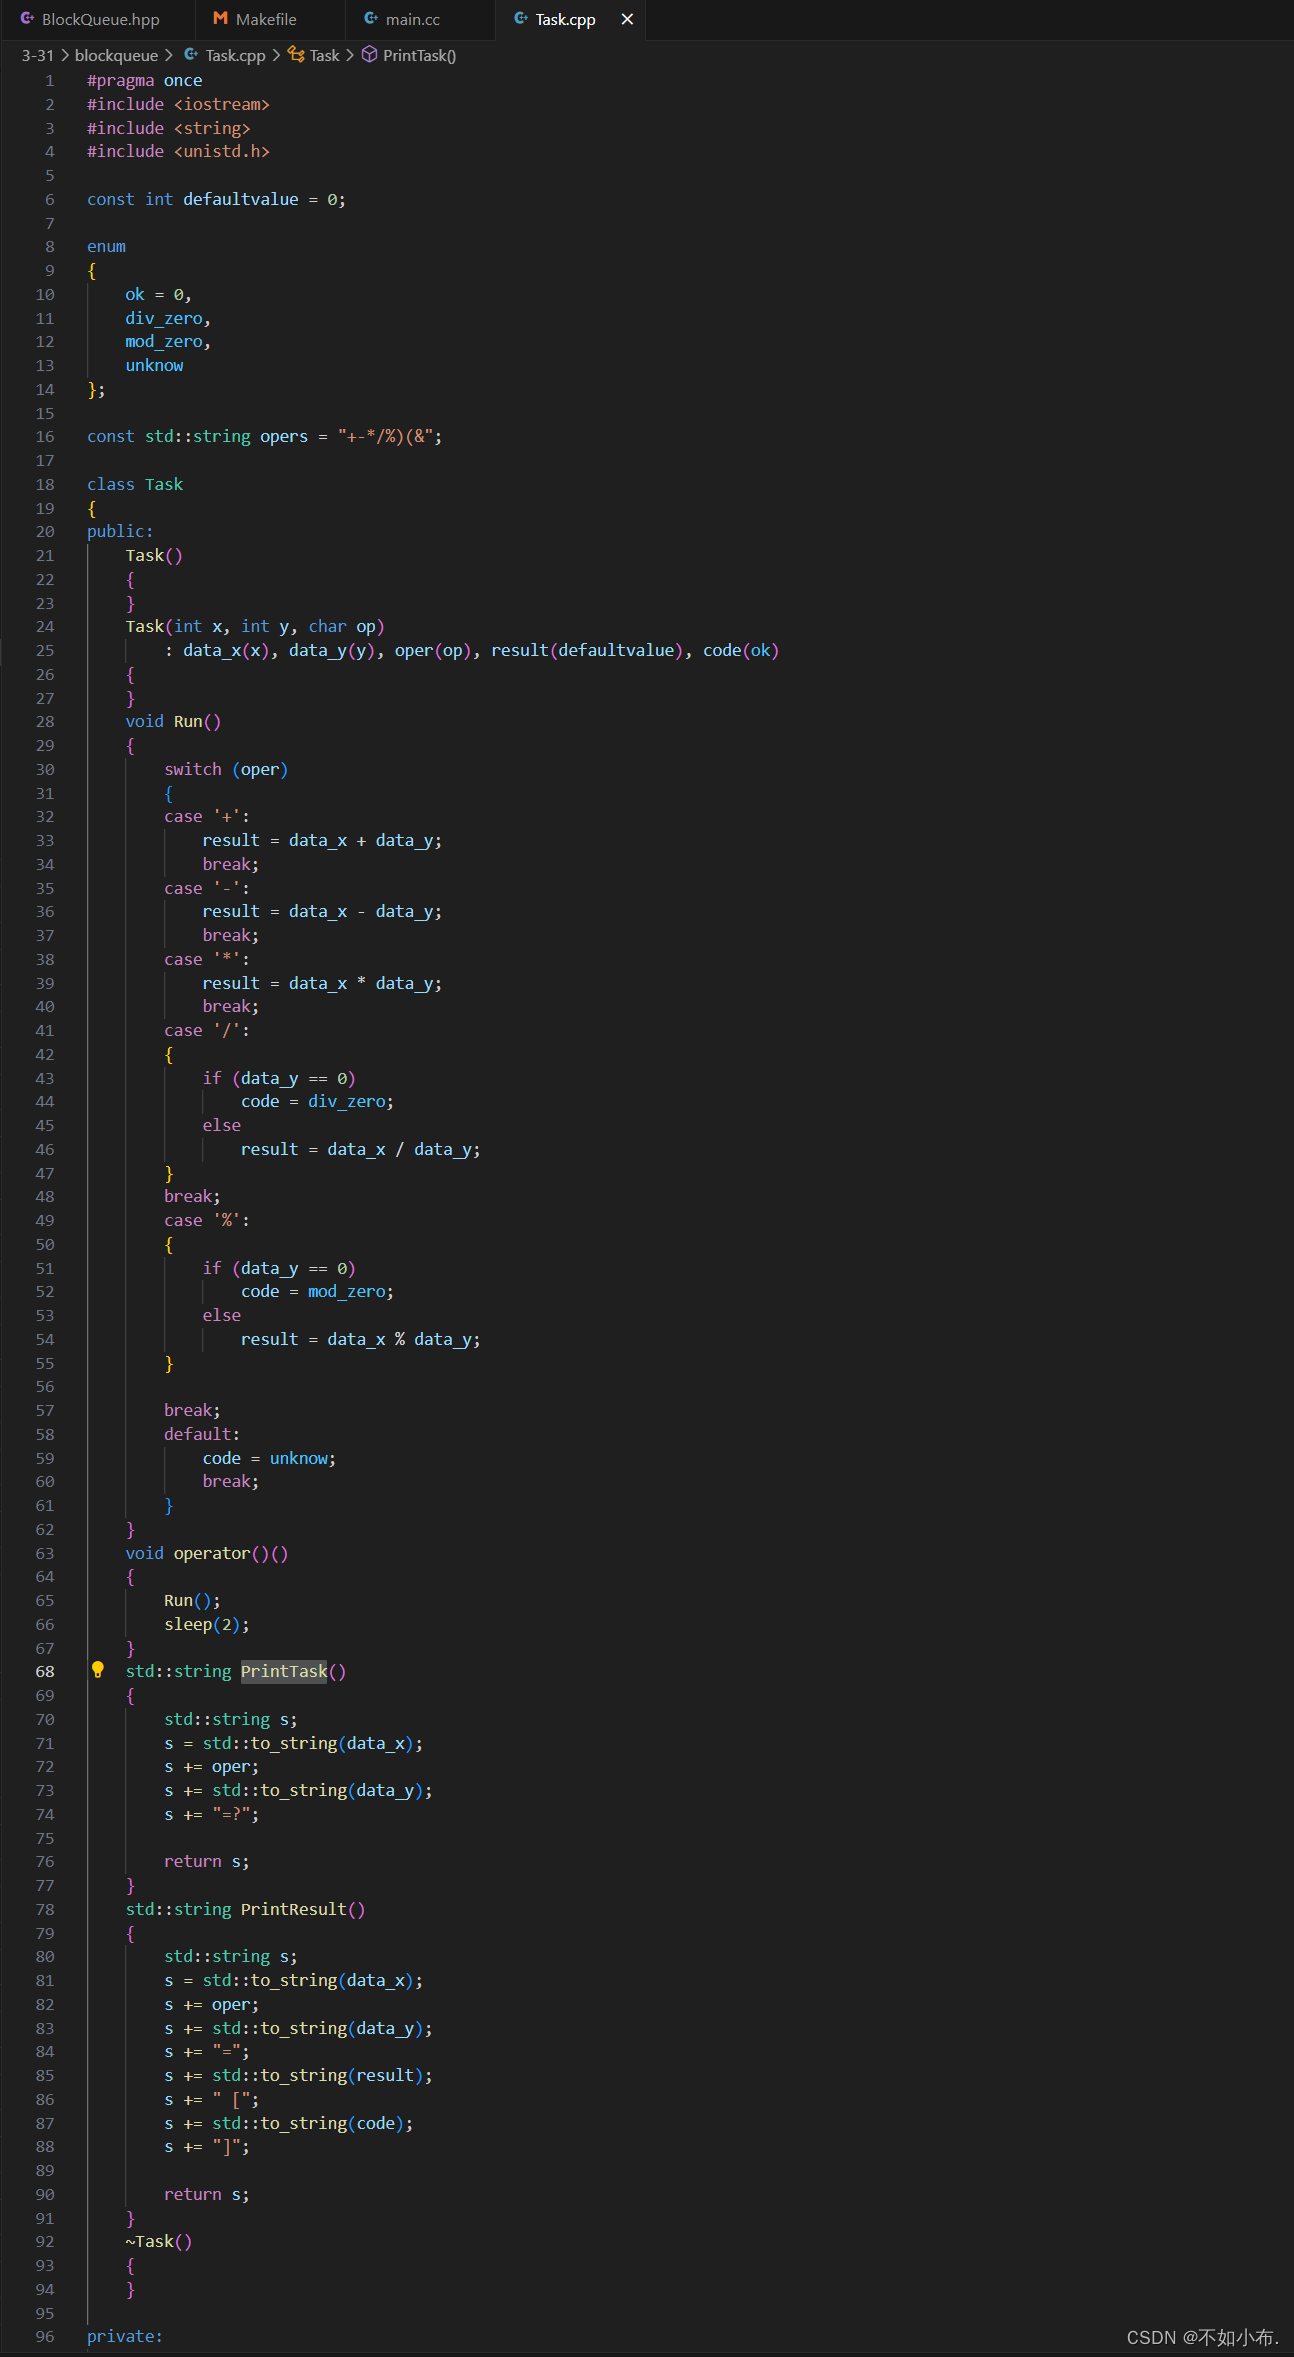This screenshot has height=2357, width=1294.
Task: Switch to the main.cc tab
Action: pos(412,19)
